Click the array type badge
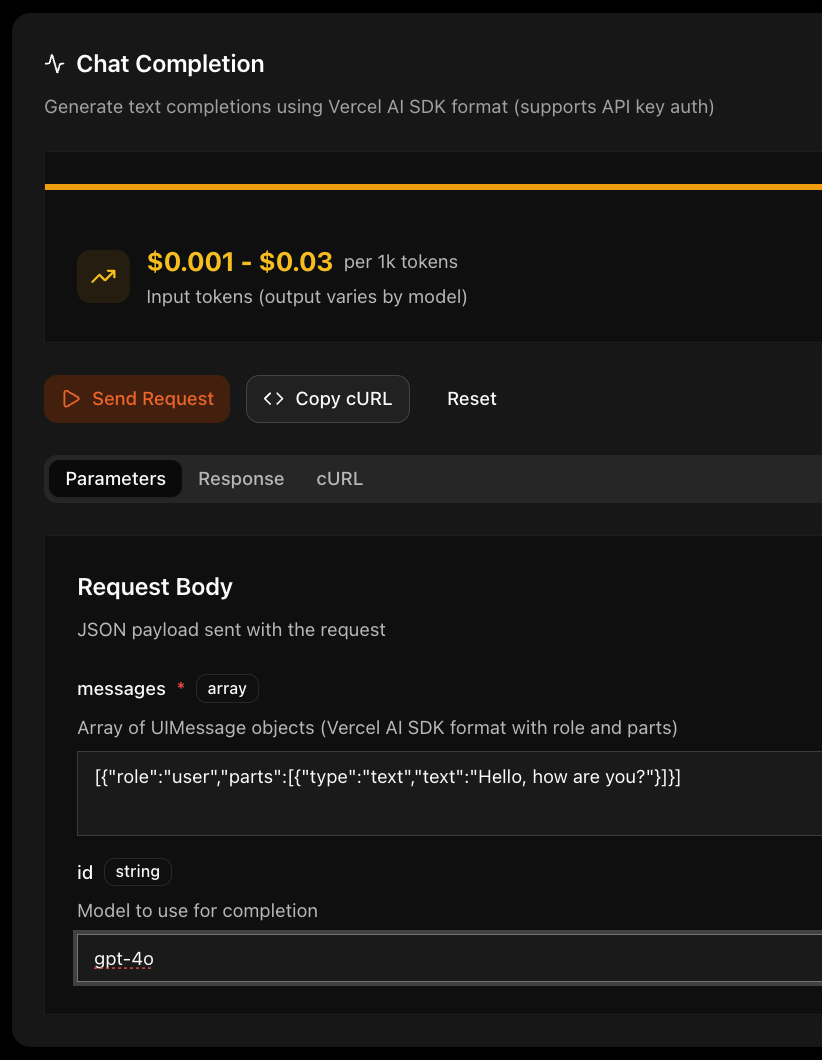Screen dimensions: 822x1060 [x=227, y=688]
